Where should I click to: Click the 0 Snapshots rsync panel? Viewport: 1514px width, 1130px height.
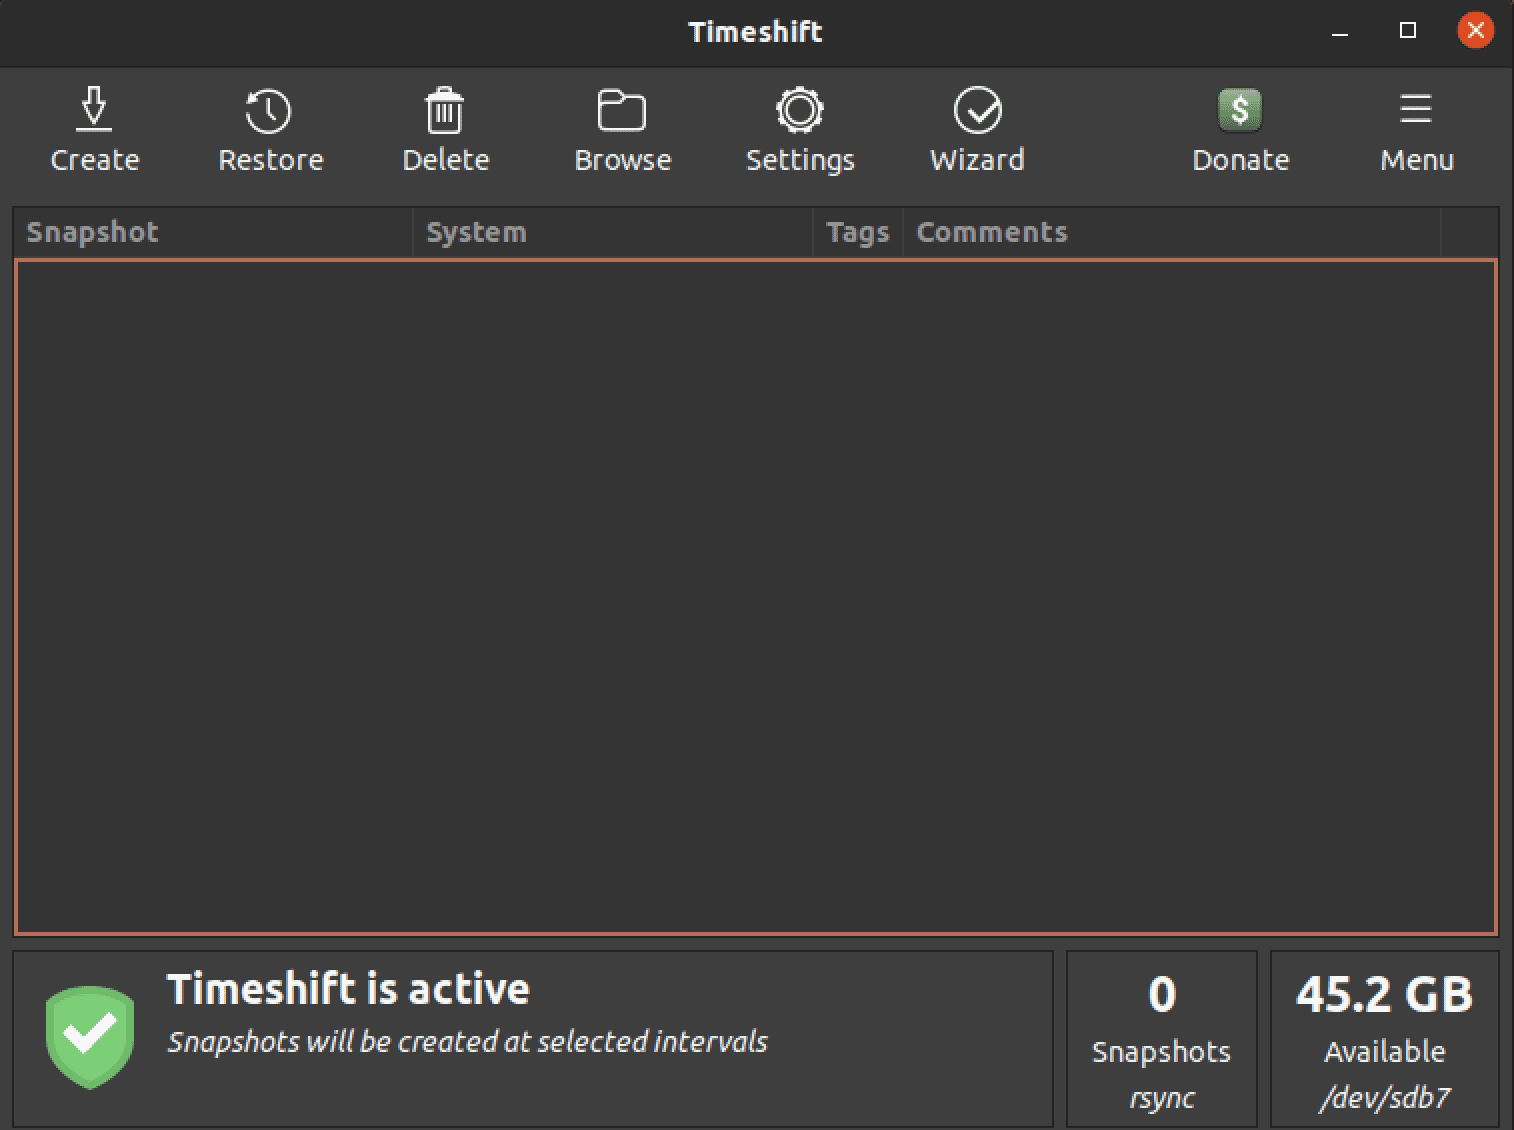(1161, 1040)
